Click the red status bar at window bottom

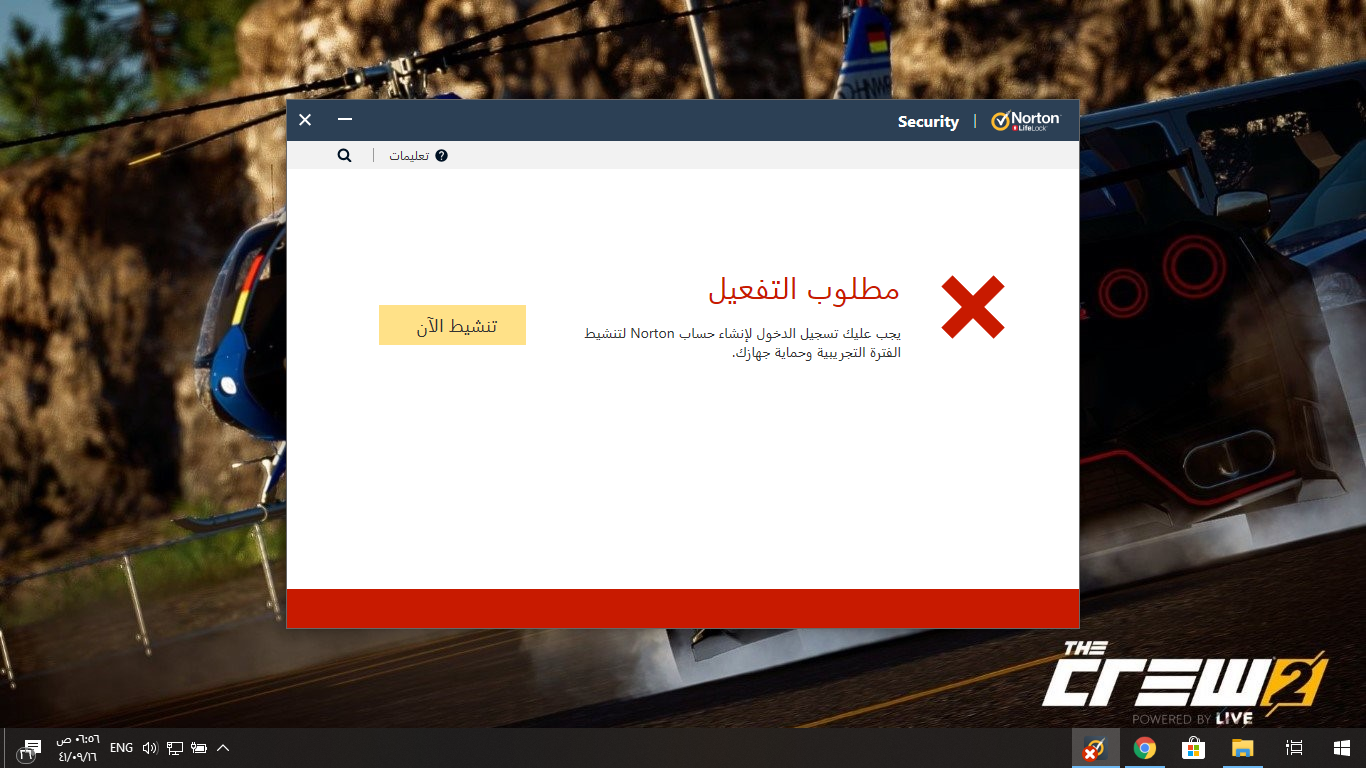683,609
